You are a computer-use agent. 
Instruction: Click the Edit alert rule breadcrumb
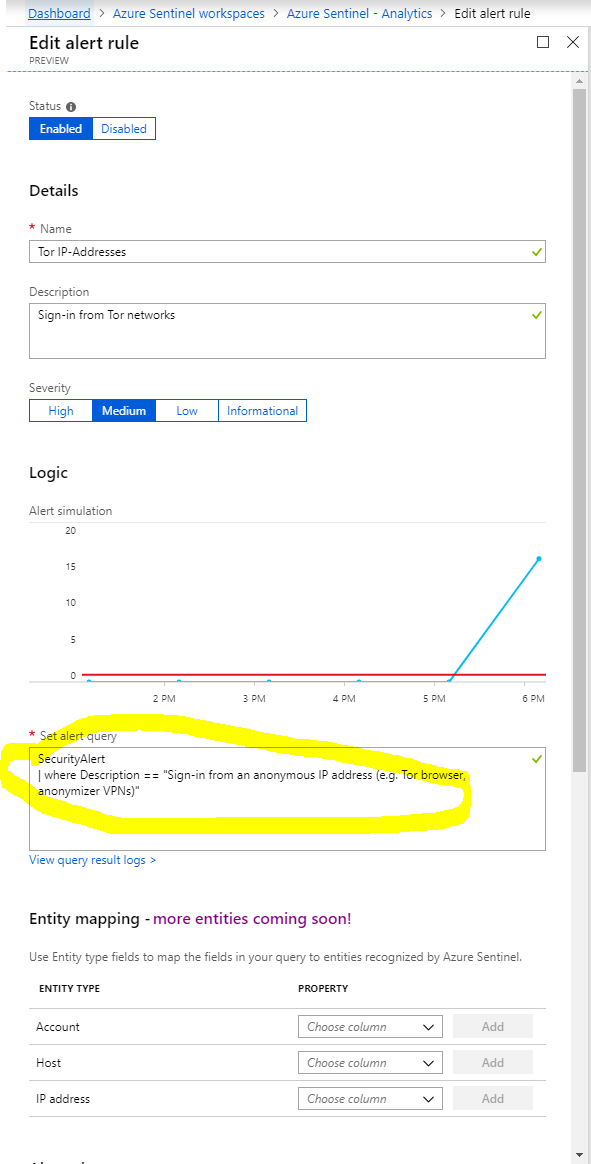pyautogui.click(x=492, y=13)
